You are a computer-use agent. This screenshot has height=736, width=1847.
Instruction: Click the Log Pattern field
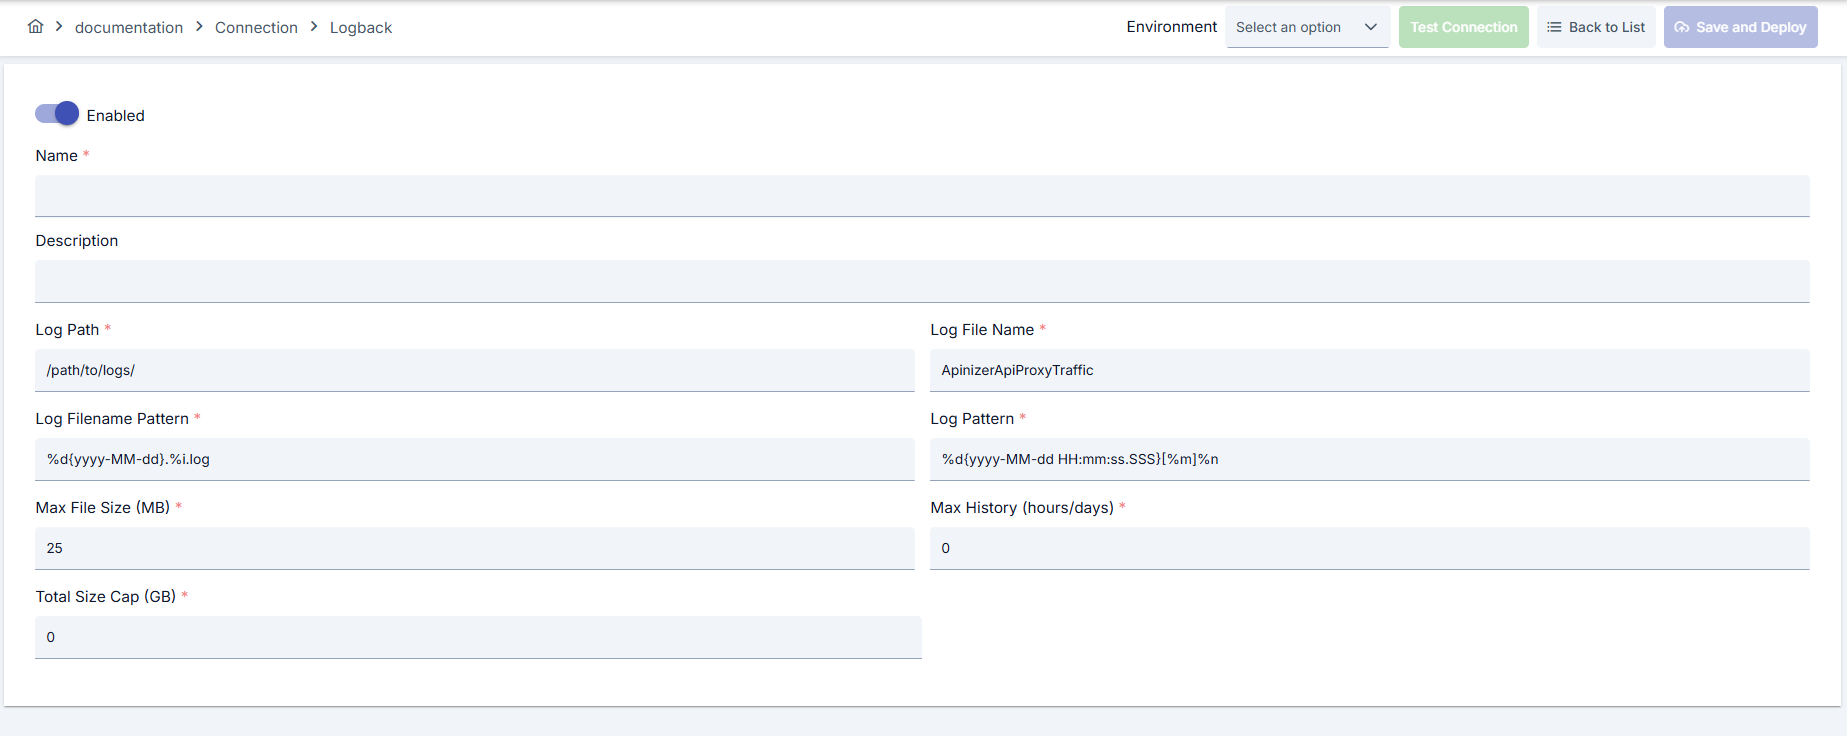point(1369,459)
